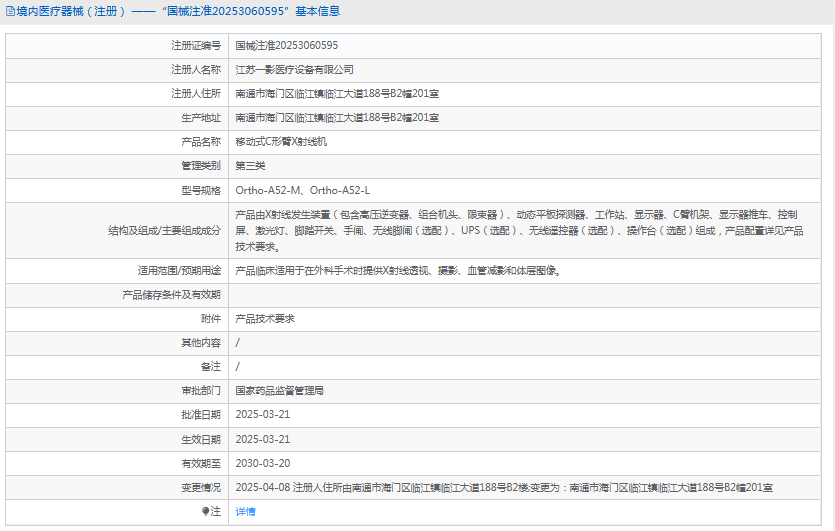
Task: Click the 注册人名称 row label
Action: (x=195, y=70)
